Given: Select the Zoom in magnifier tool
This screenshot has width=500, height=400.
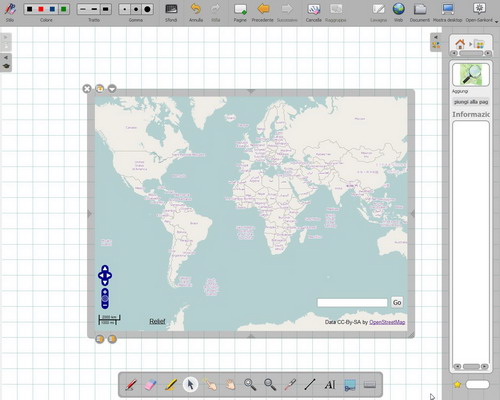Looking at the screenshot, I should 250,385.
